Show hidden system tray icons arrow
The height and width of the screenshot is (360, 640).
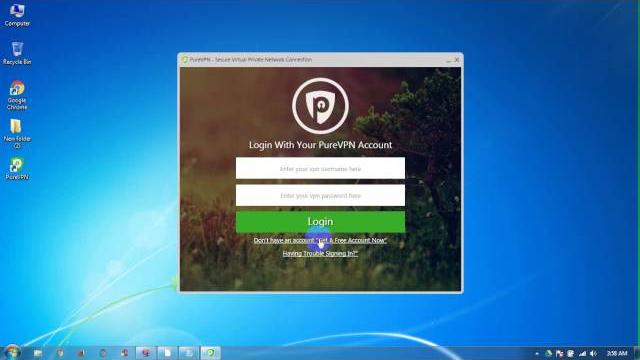[x=537, y=353]
